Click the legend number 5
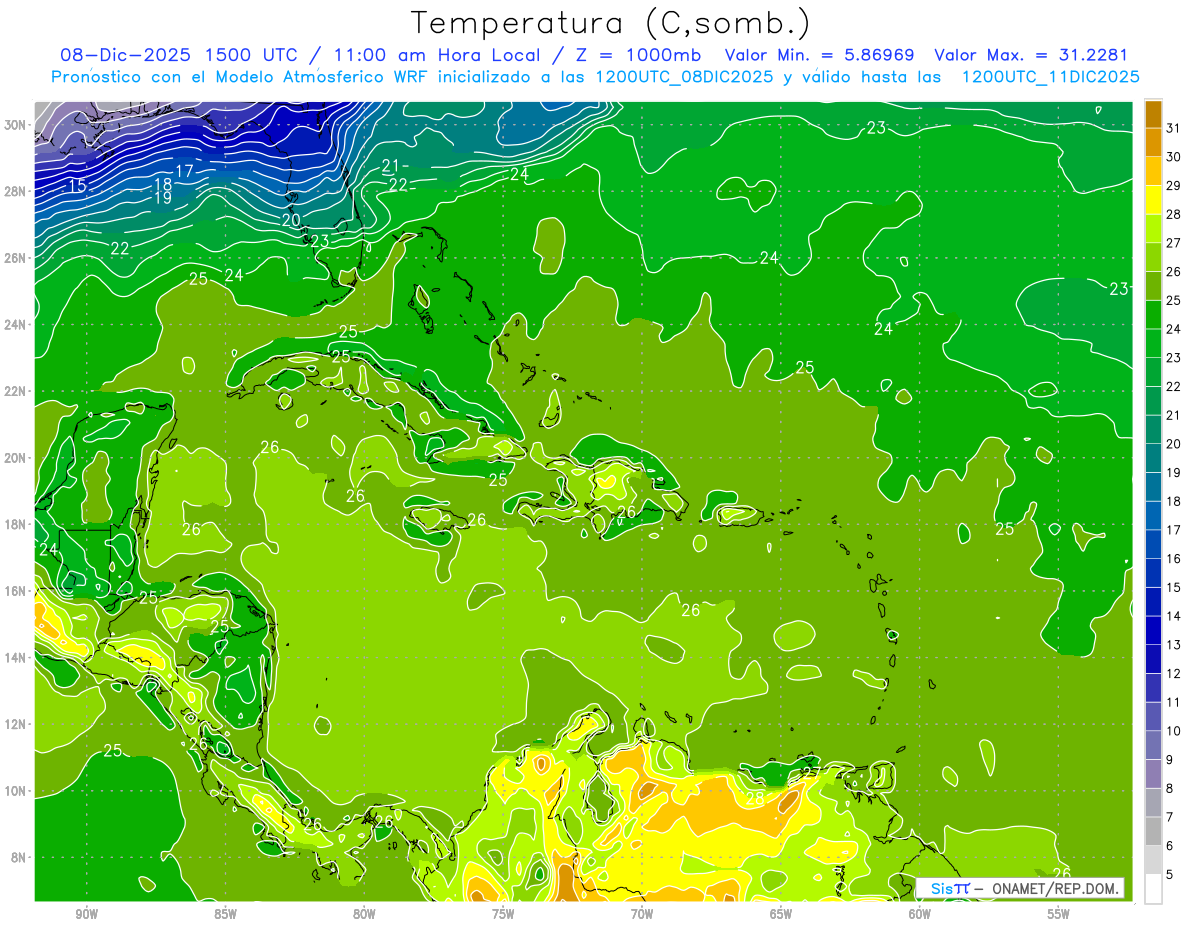Viewport: 1200px width, 927px height. click(x=1170, y=874)
